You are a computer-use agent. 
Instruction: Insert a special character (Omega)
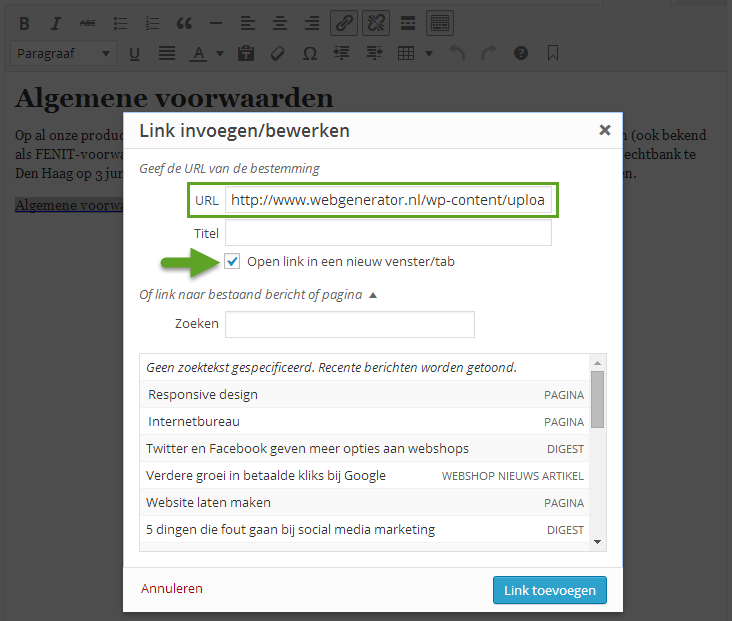click(310, 53)
